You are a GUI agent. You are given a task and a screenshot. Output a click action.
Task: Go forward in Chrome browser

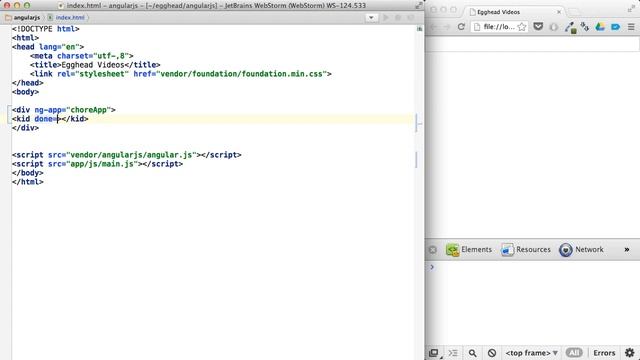pyautogui.click(x=447, y=27)
